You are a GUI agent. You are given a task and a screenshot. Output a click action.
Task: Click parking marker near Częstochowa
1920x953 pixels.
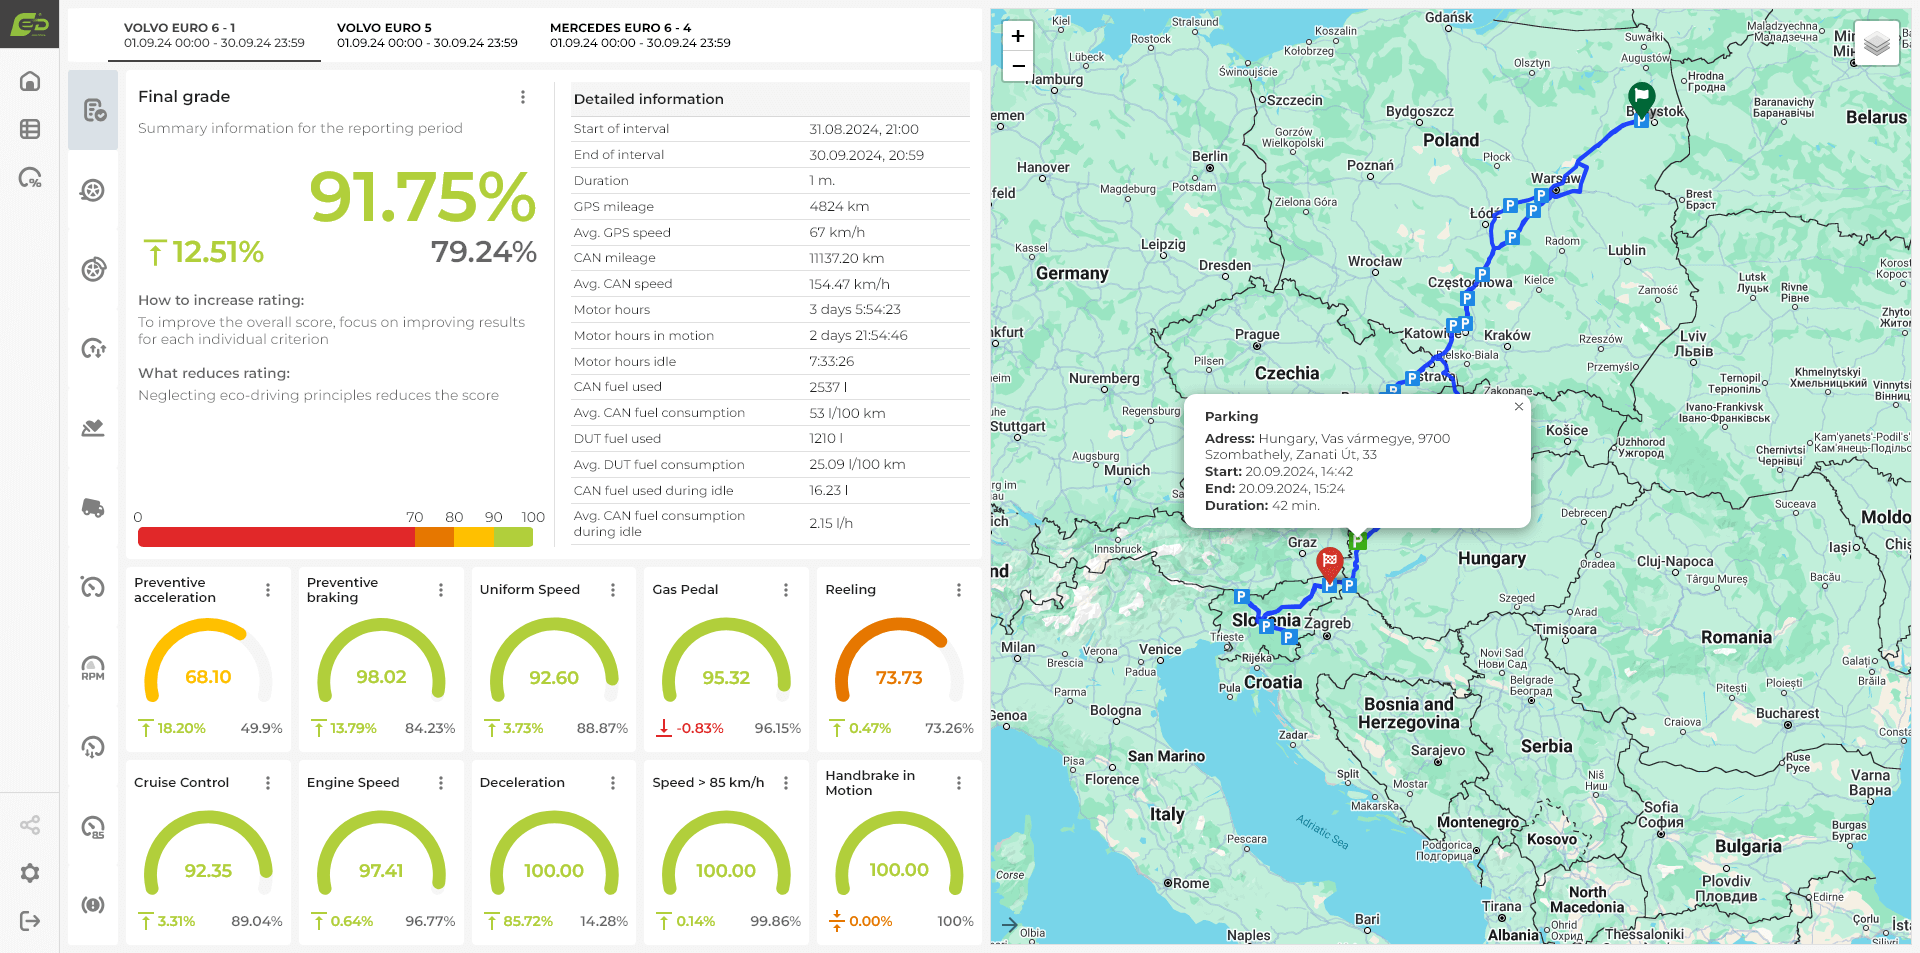(x=1482, y=274)
